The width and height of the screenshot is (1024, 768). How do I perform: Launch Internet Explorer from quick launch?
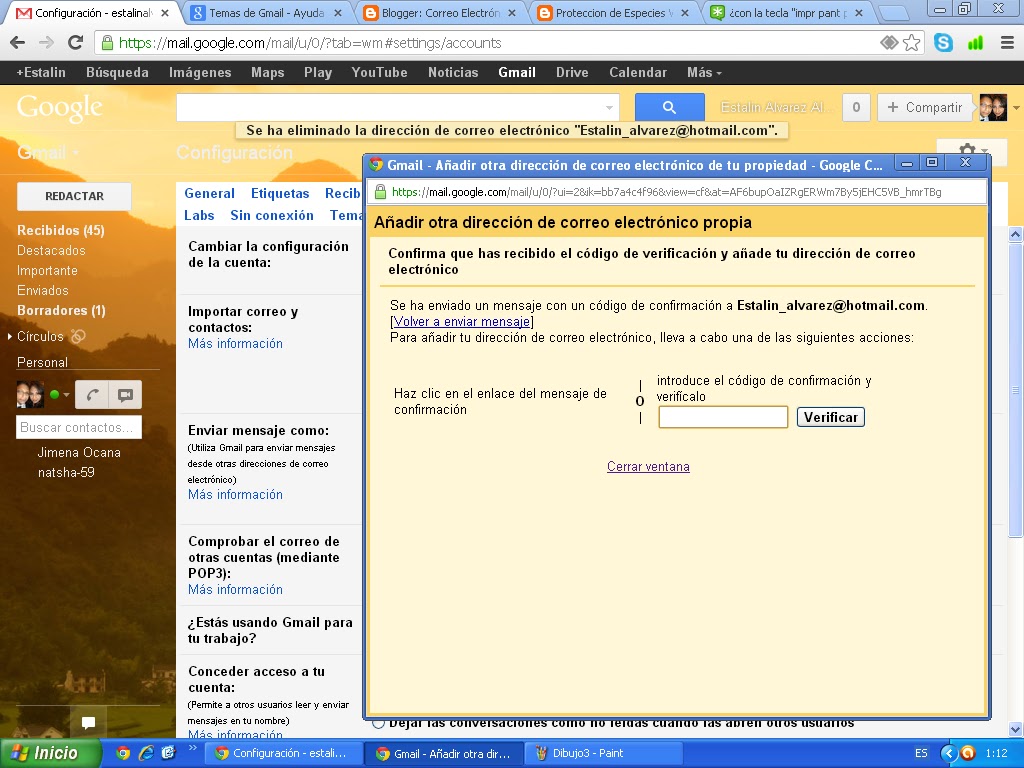coord(146,753)
